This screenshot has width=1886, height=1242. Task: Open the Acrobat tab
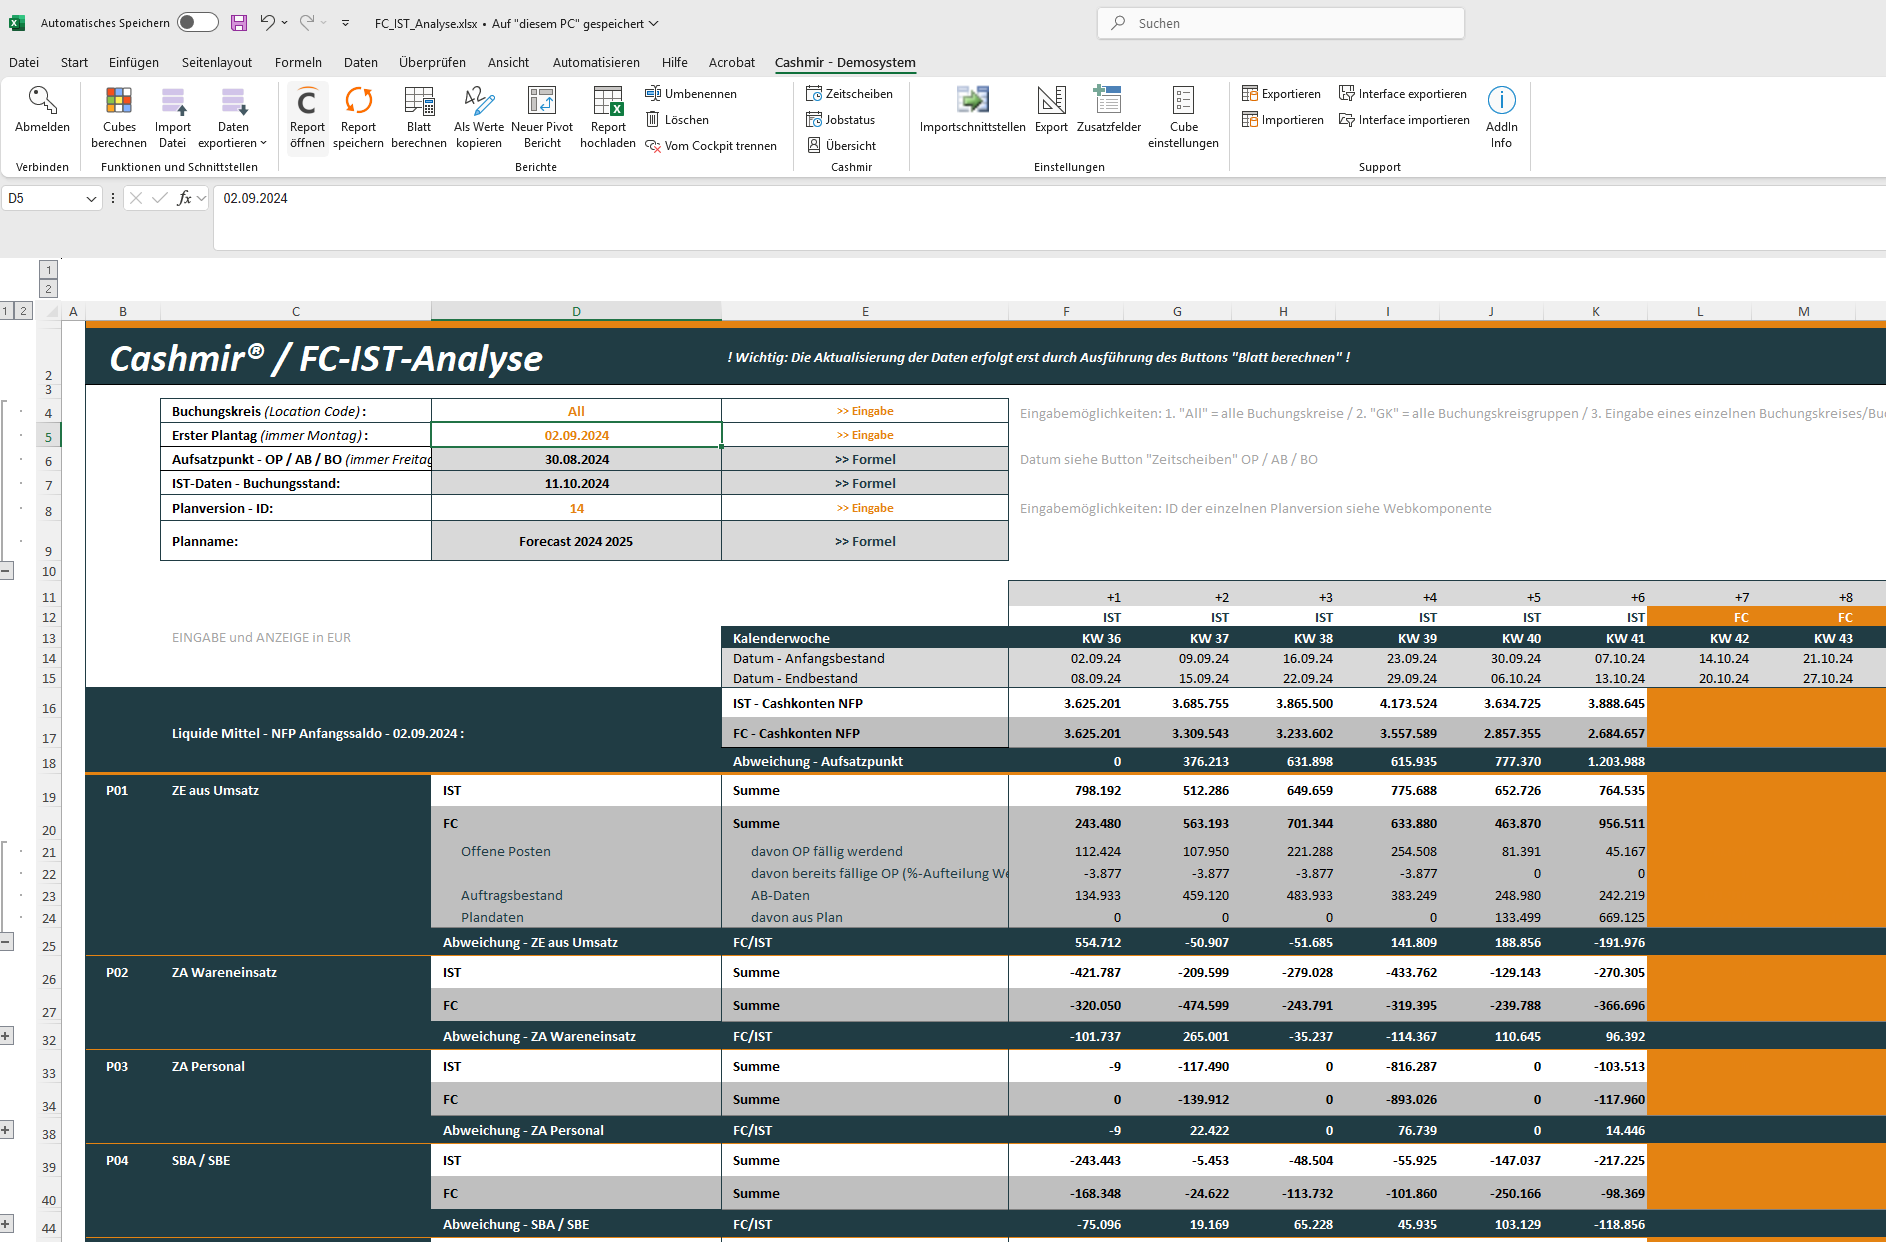[732, 62]
